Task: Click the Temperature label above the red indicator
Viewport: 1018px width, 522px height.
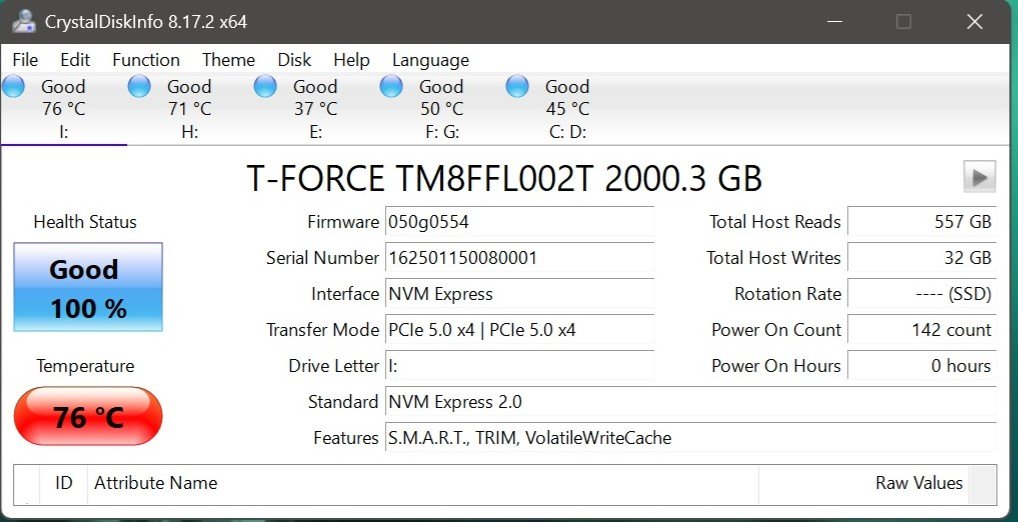Action: (x=85, y=366)
